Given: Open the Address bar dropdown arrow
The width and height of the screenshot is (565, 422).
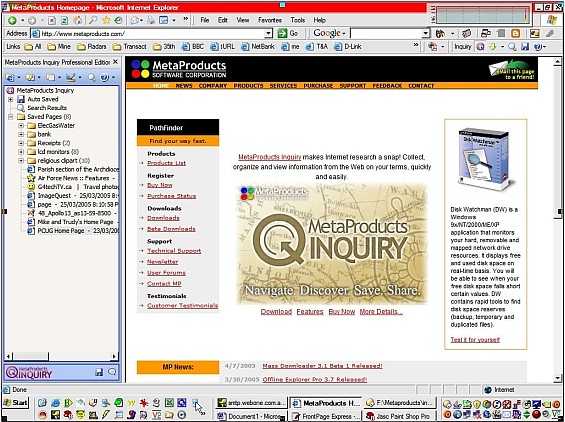Looking at the screenshot, I should point(268,34).
